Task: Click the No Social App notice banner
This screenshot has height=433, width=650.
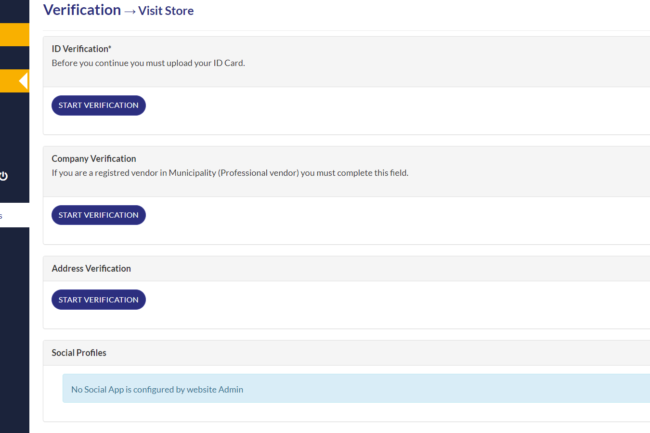Action: click(350, 389)
